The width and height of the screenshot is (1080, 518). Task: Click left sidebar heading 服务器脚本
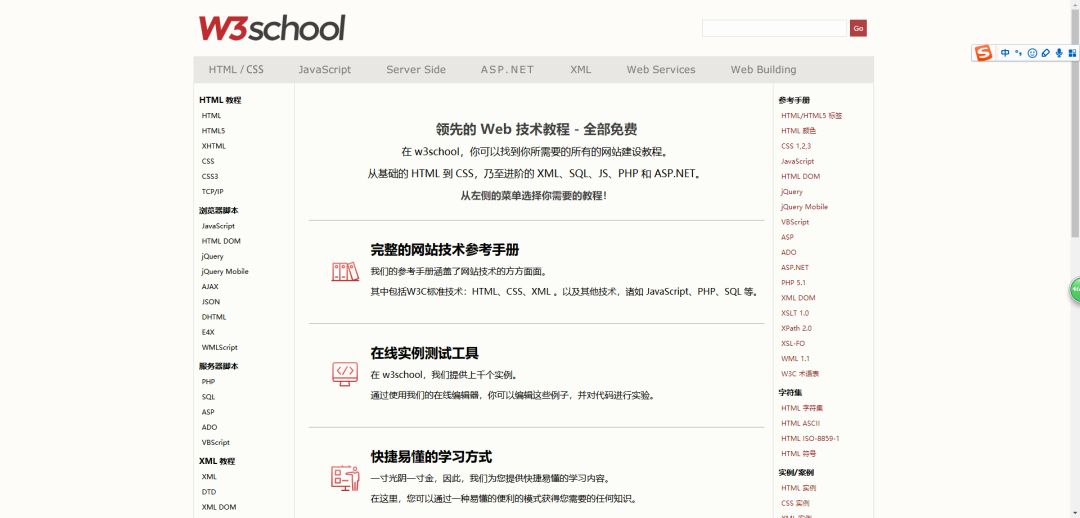218,366
